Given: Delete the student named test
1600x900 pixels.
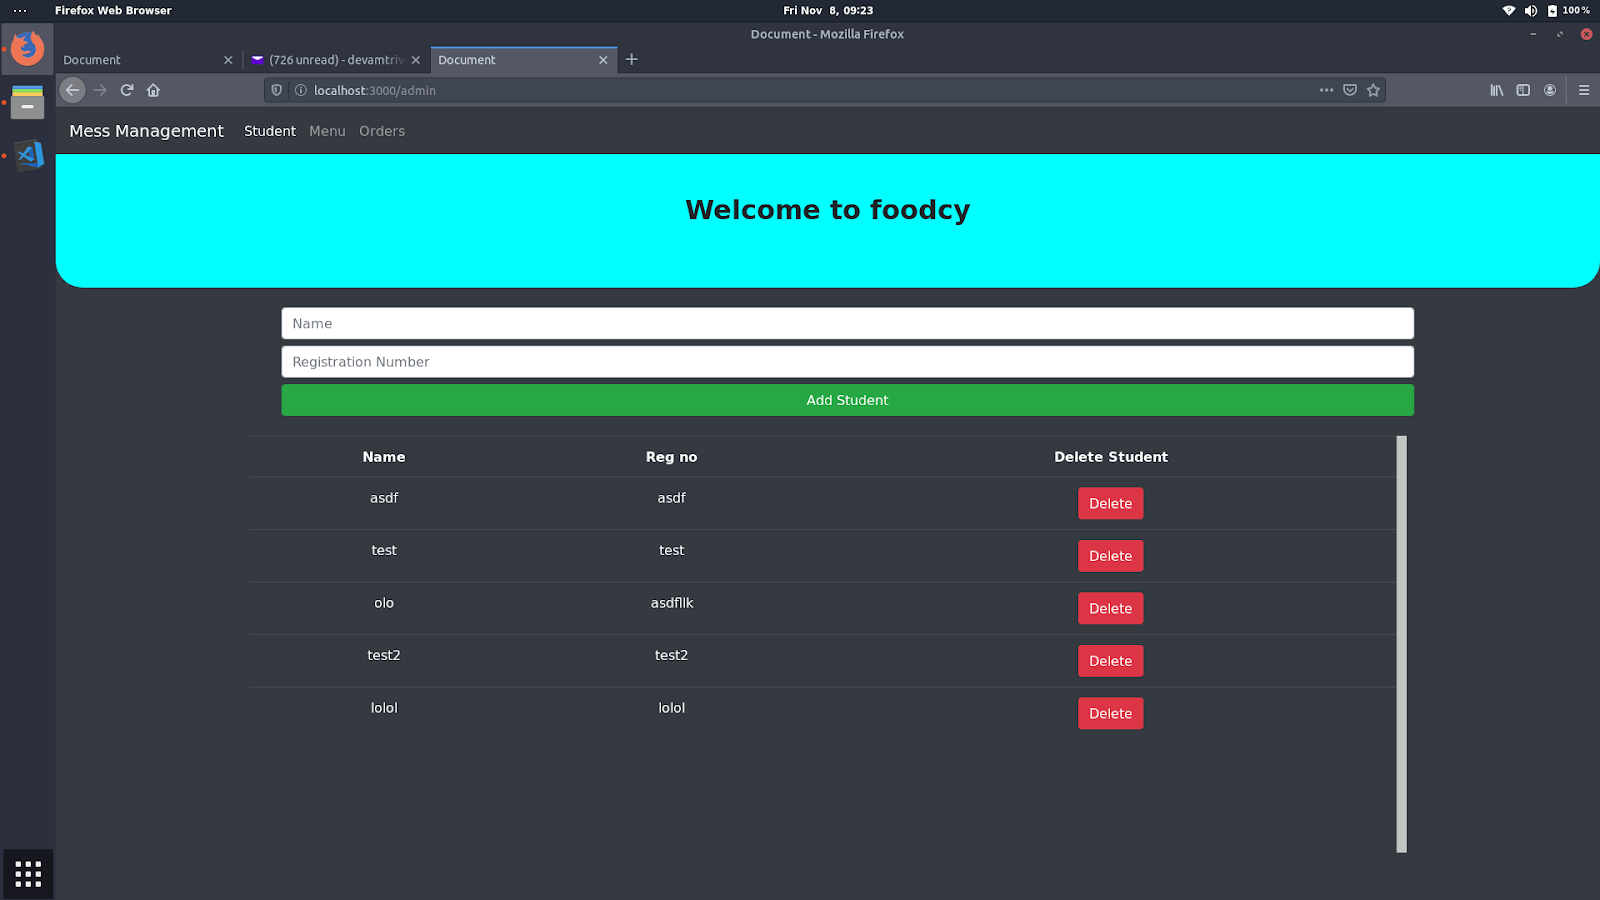Looking at the screenshot, I should [x=1110, y=556].
